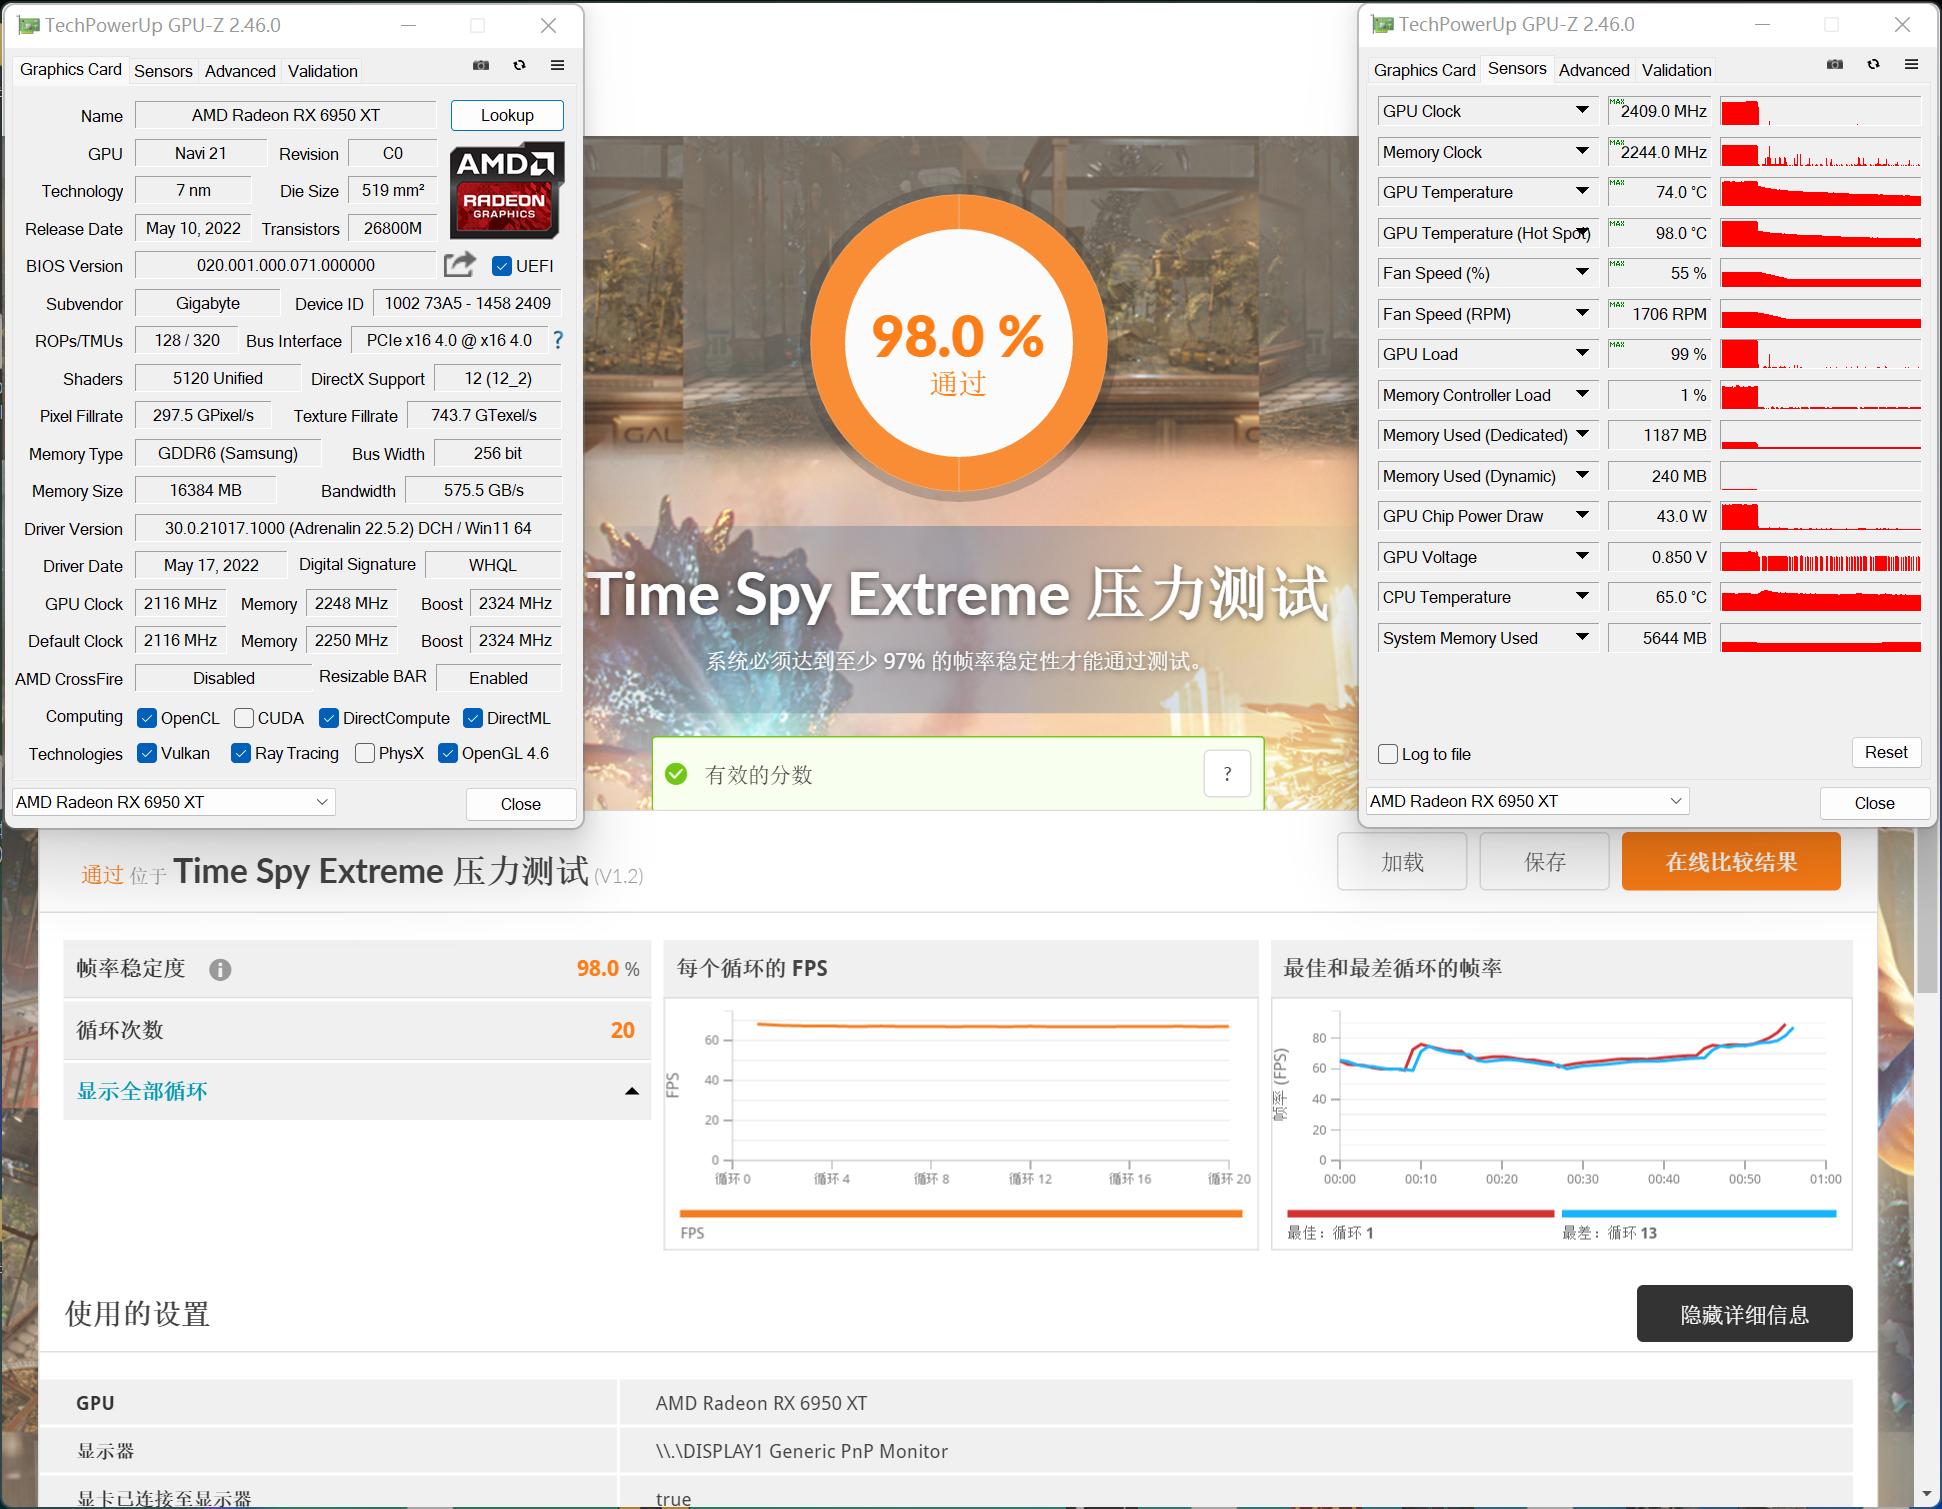Click the 在线比较结果 button
Image resolution: width=1942 pixels, height=1509 pixels.
[1731, 861]
